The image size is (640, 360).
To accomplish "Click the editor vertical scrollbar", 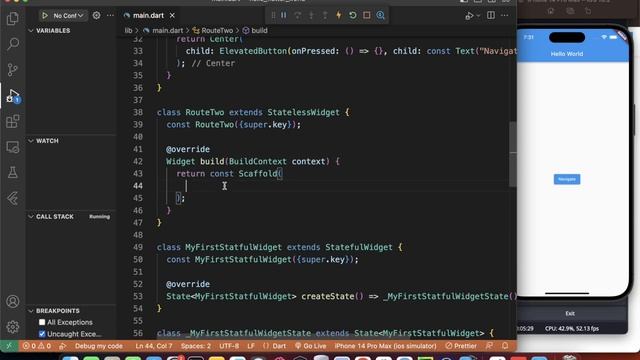I will point(513,154).
